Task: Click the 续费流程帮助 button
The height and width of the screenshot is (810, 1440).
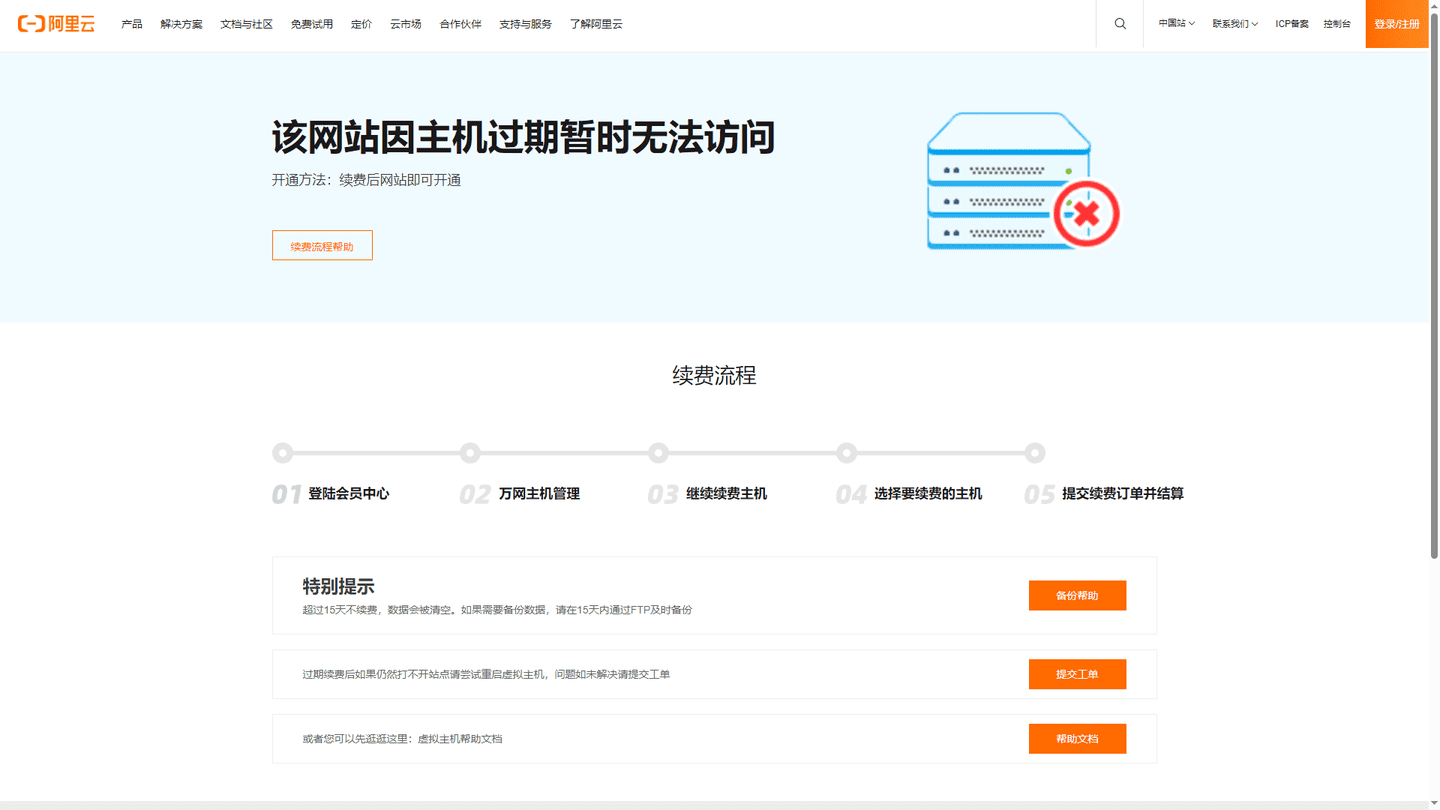Action: 322,245
